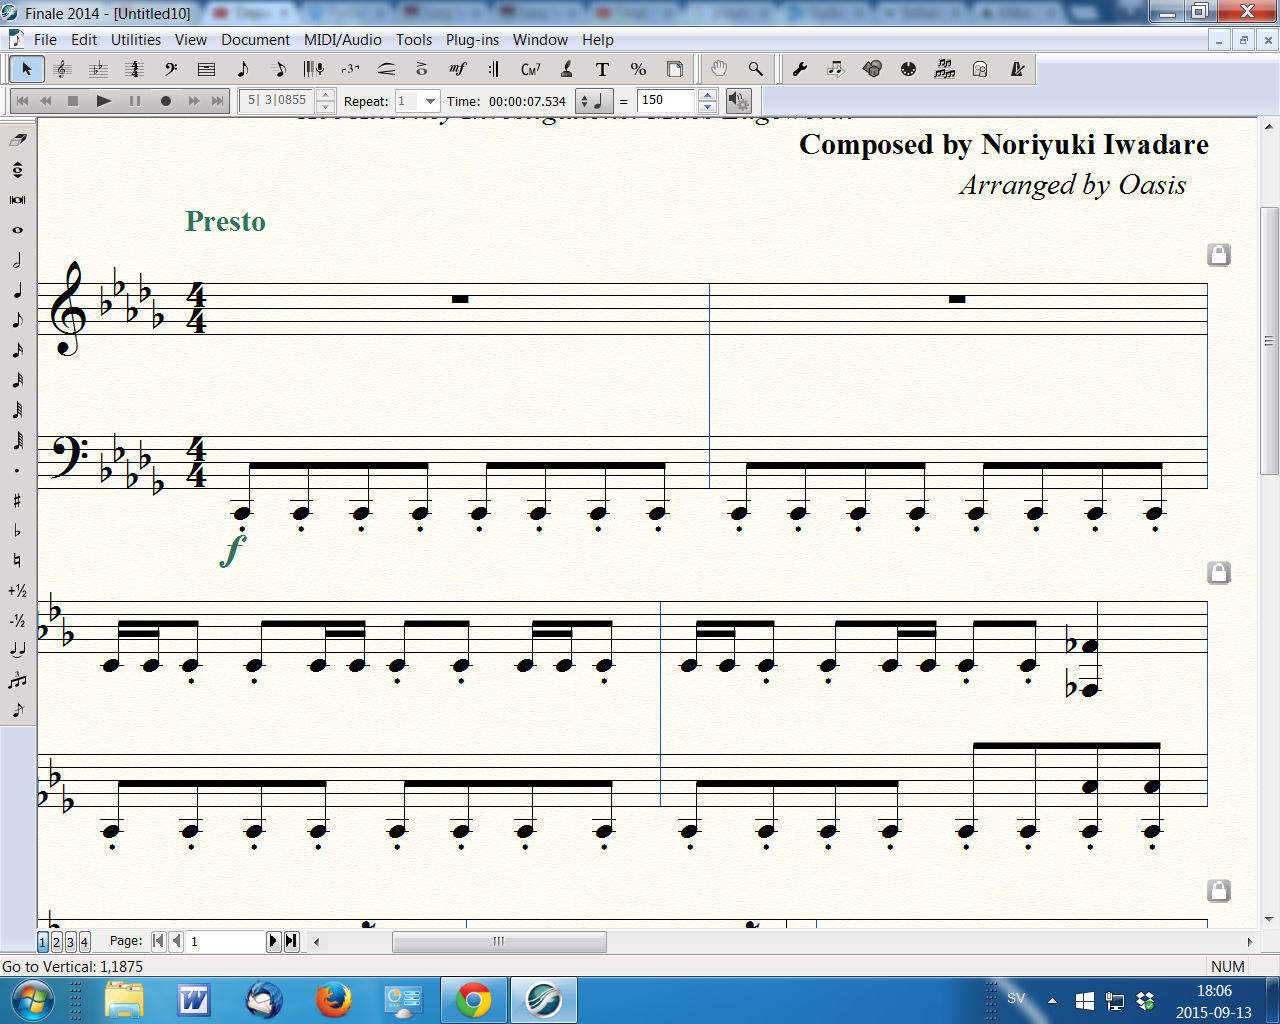Toggle the natural accidental in palette
1280x1024 pixels.
(17, 560)
